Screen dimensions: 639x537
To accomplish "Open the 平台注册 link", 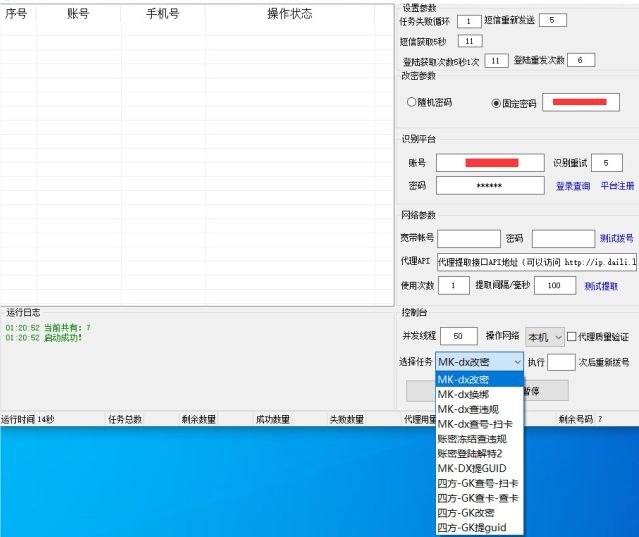I will pos(616,186).
